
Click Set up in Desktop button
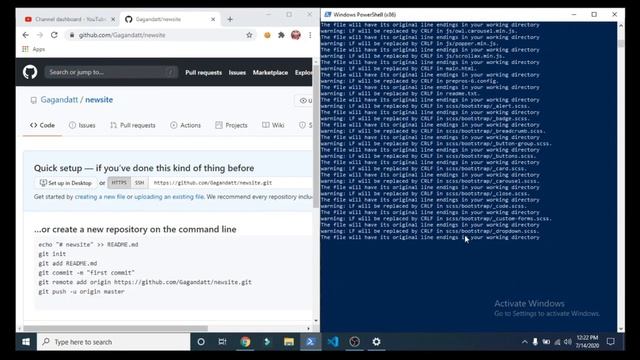click(66, 183)
